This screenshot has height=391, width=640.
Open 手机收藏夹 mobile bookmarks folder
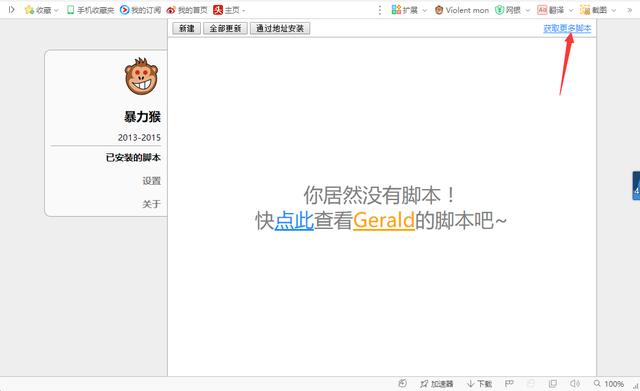[x=90, y=10]
